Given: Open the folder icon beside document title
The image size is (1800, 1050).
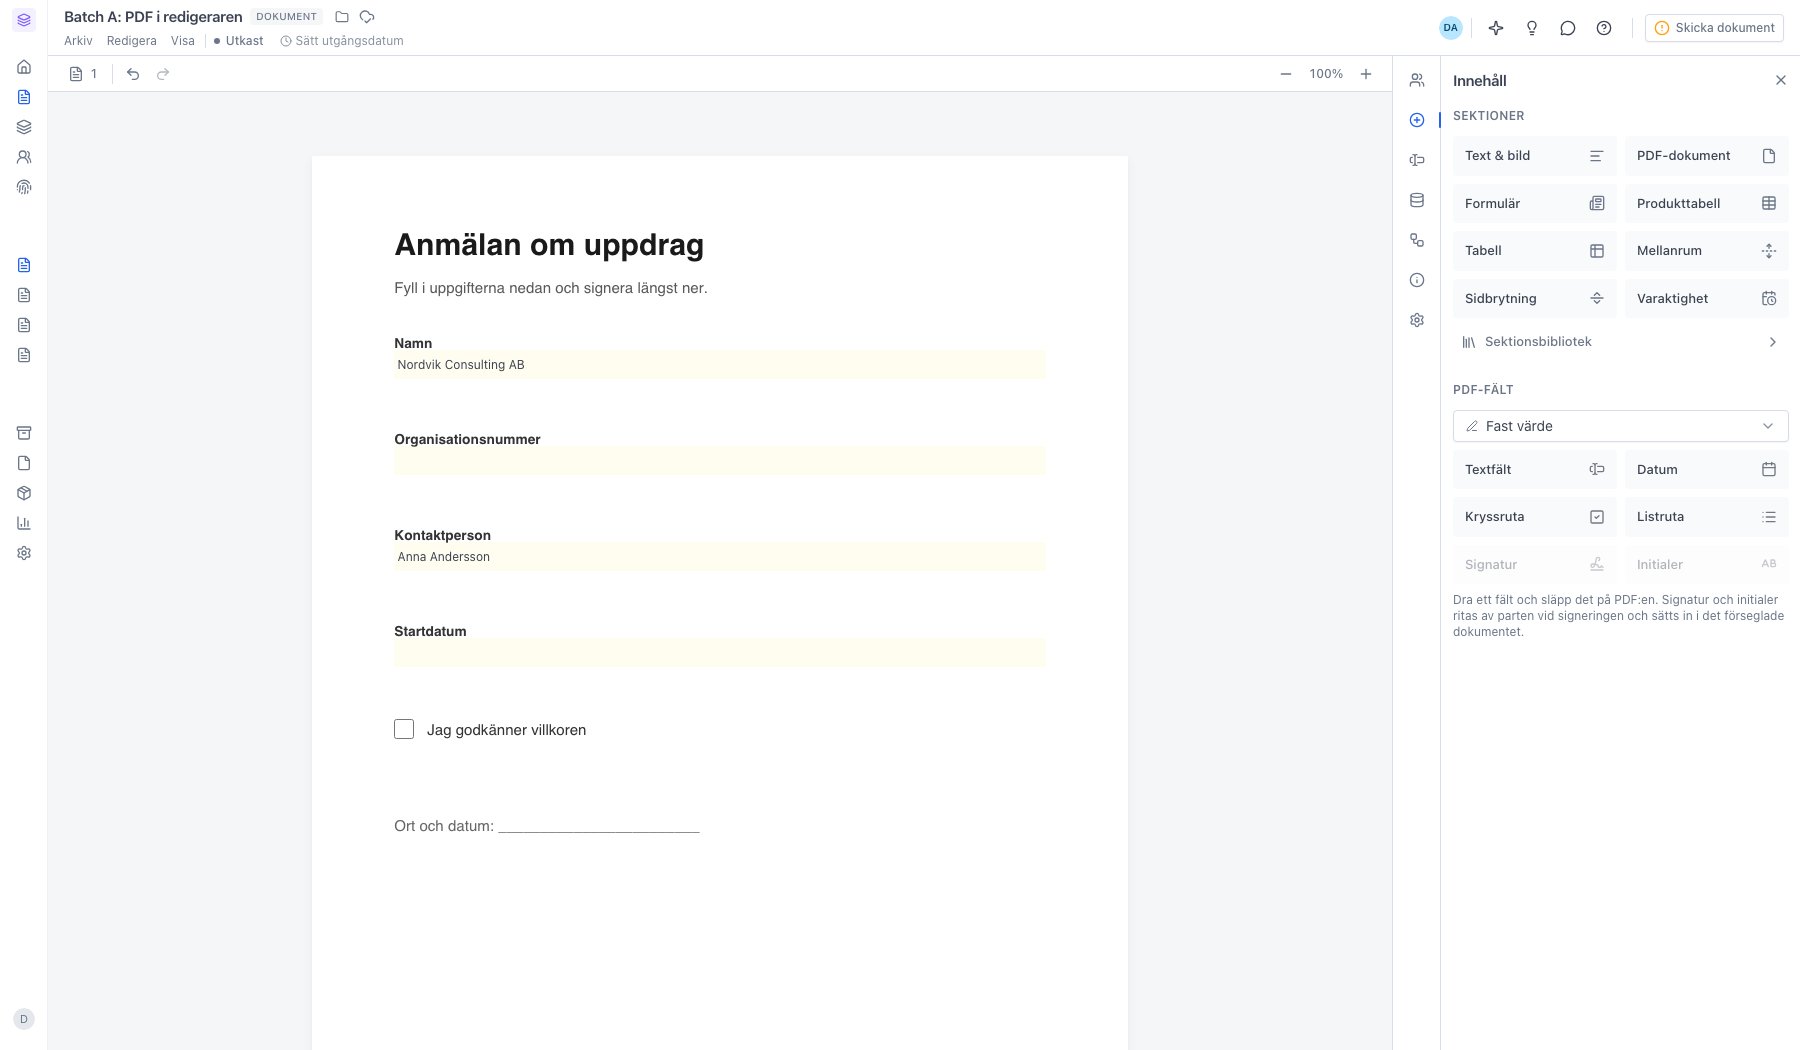Looking at the screenshot, I should [342, 17].
